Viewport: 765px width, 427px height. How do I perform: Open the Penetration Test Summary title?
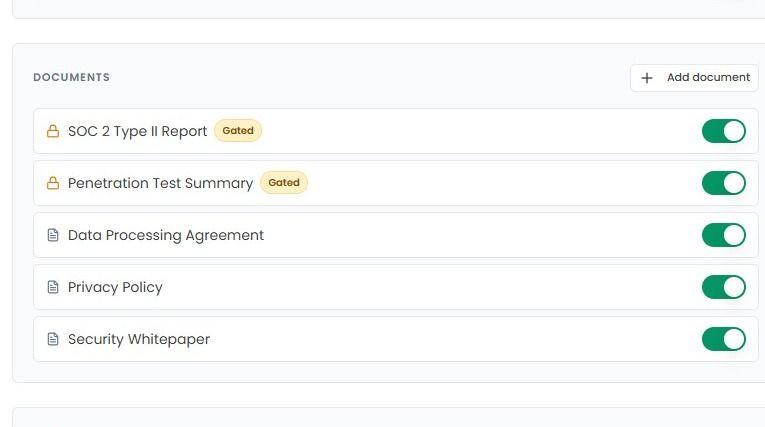pos(161,183)
